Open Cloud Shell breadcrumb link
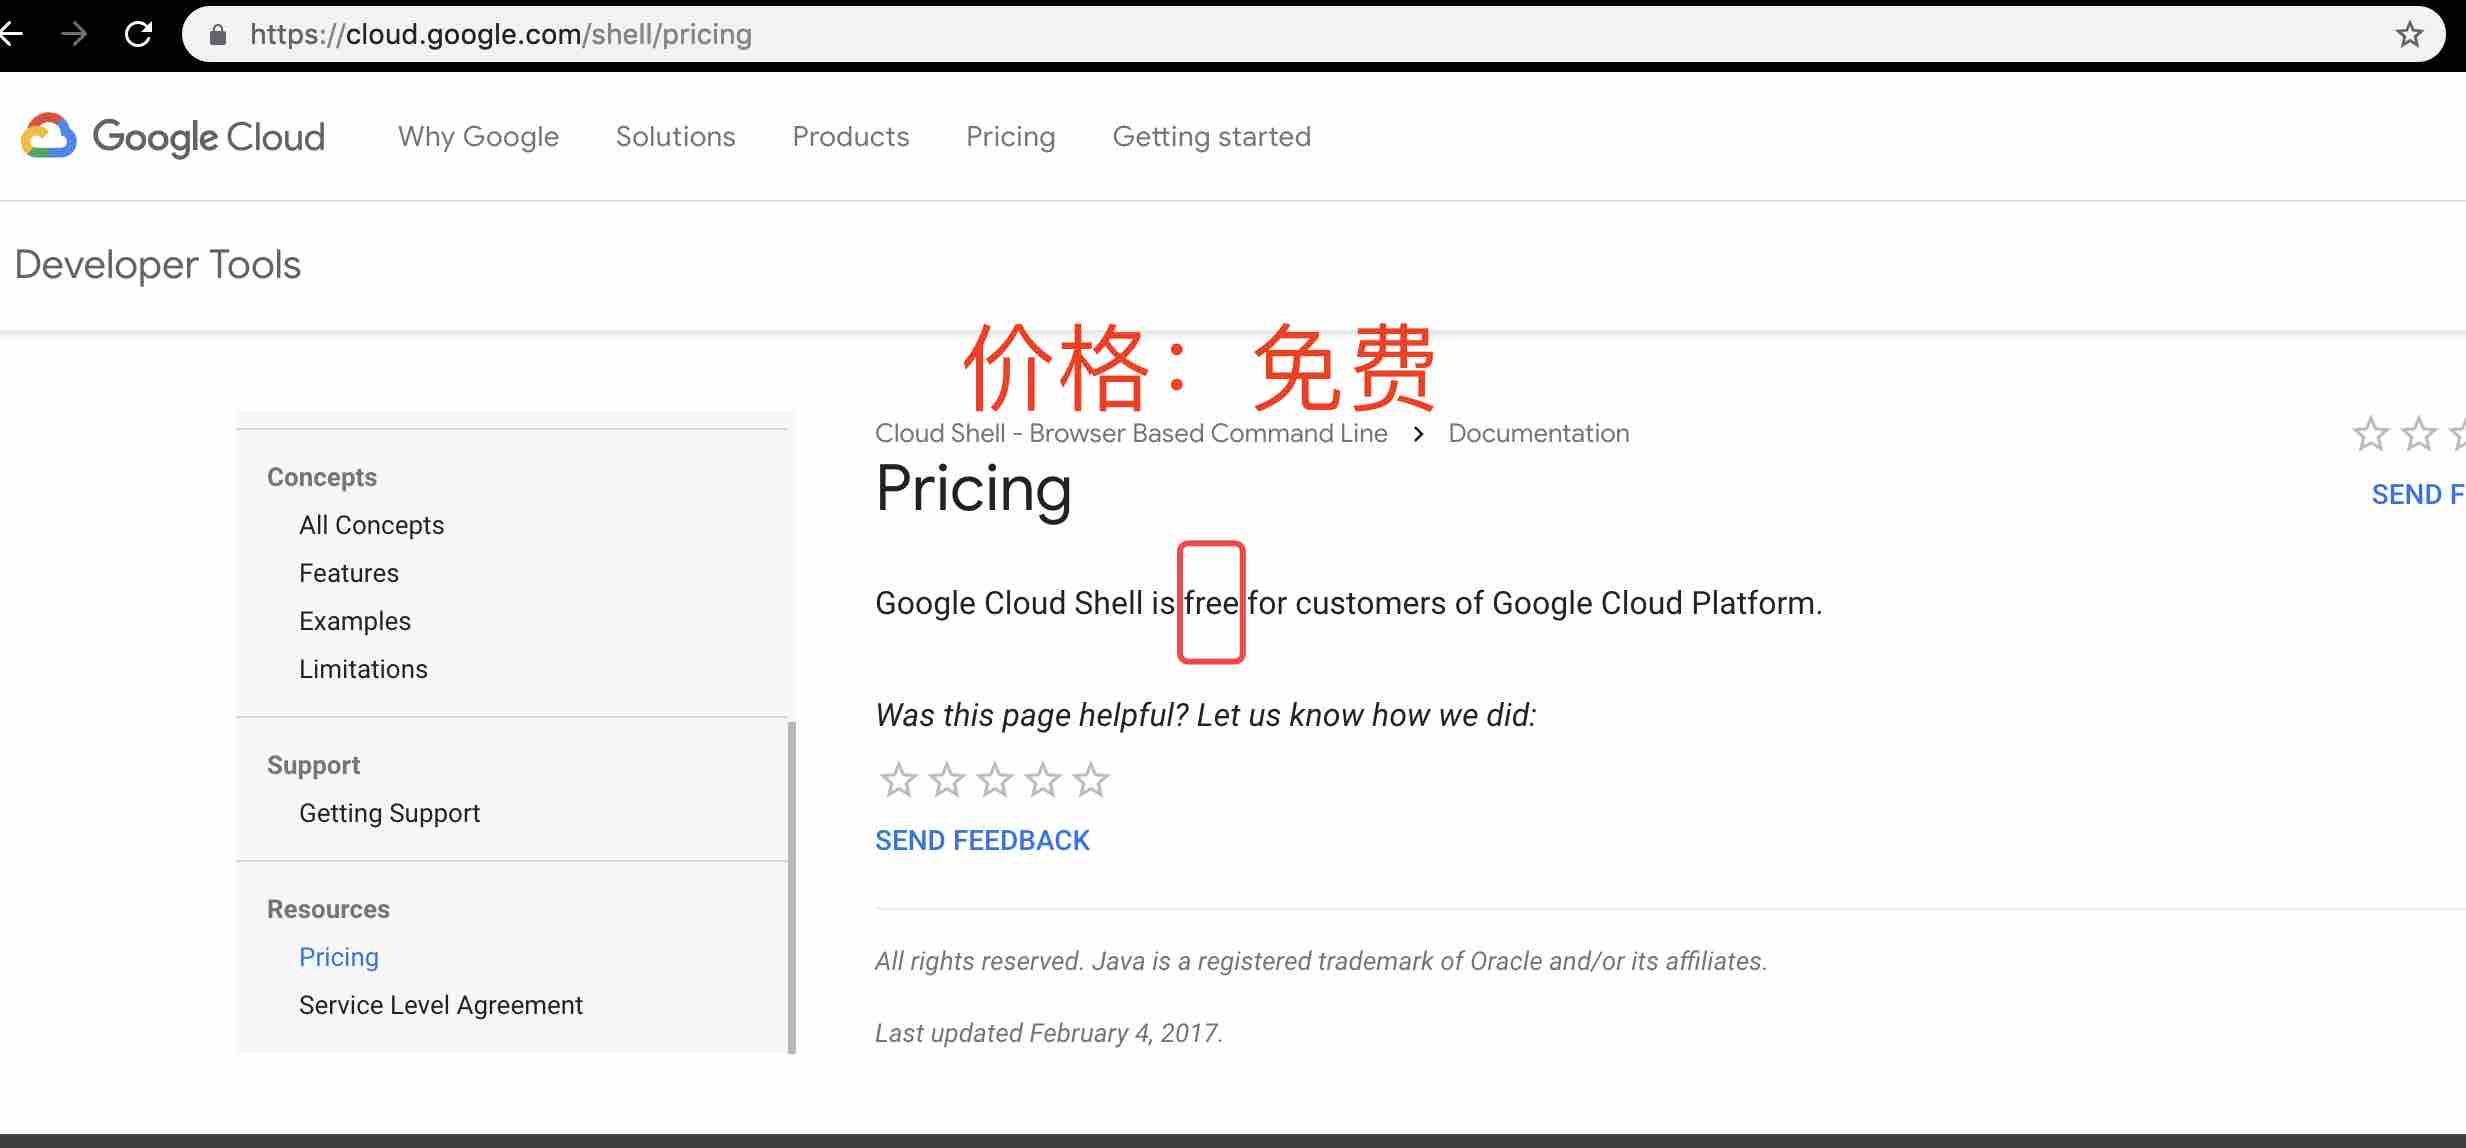 (1130, 433)
